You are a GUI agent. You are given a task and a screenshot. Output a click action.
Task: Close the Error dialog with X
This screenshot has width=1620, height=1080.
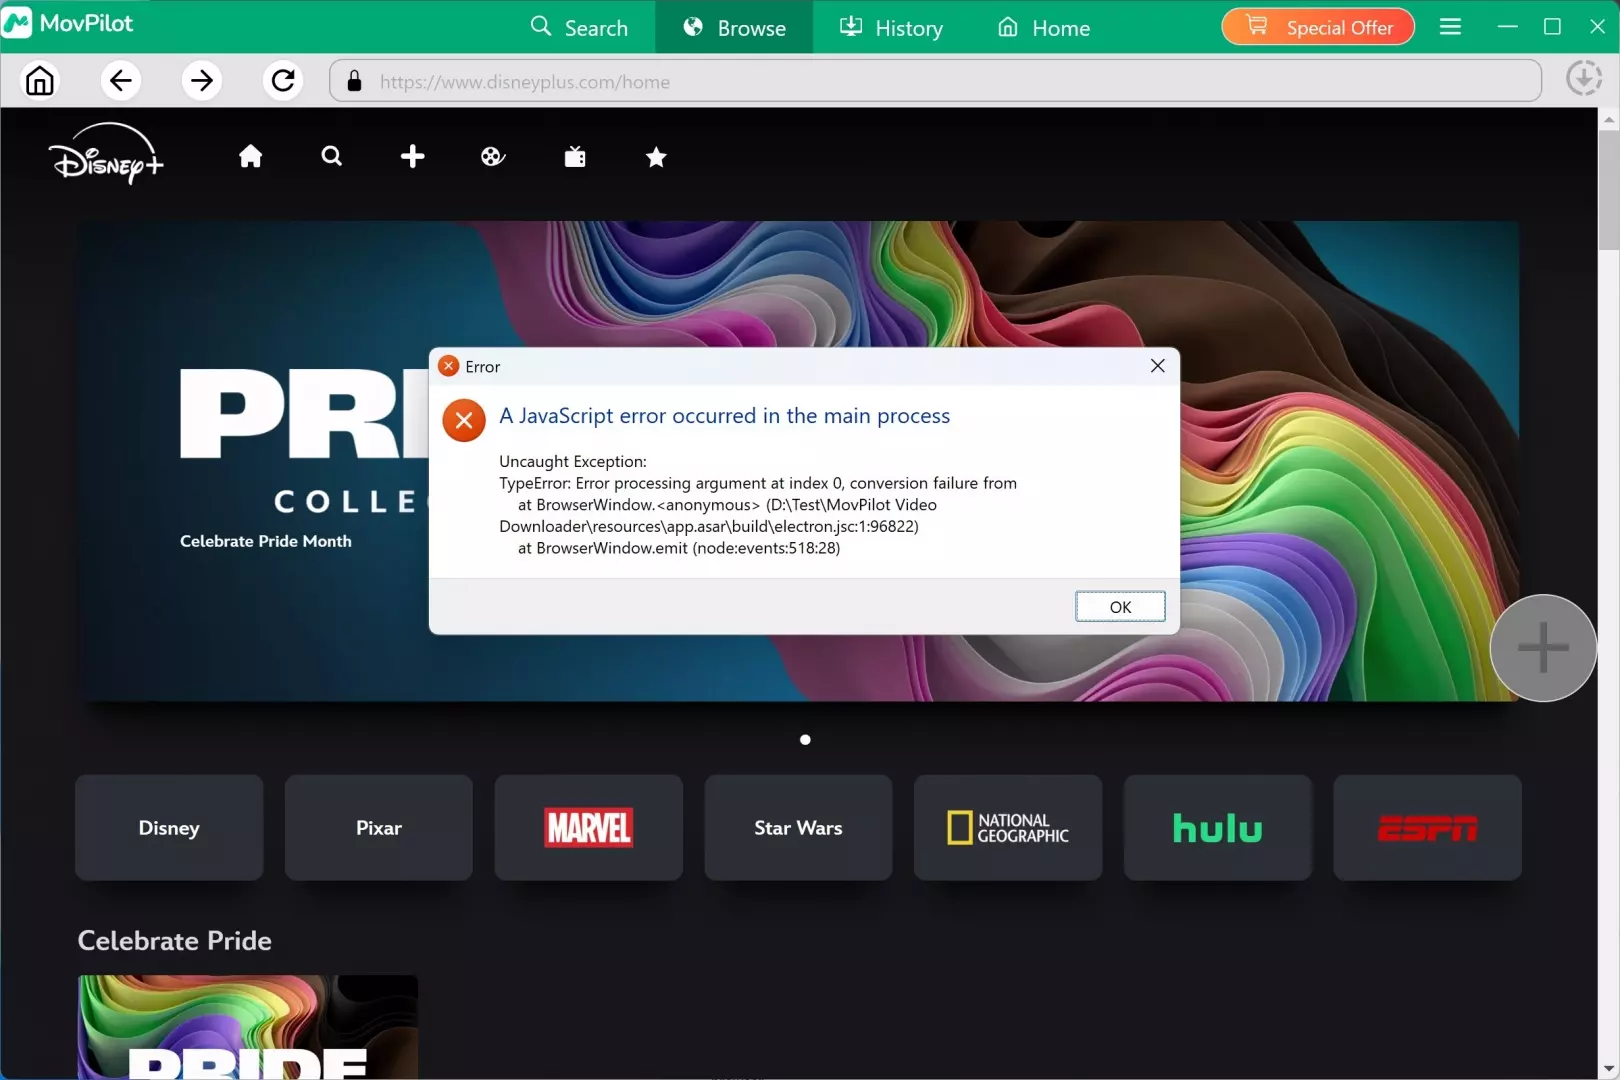1158,366
